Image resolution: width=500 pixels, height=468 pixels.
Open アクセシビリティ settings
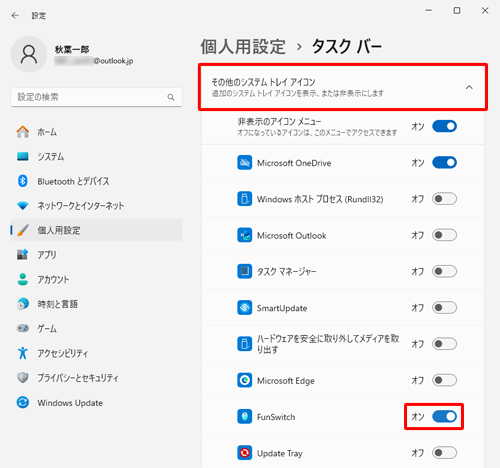pyautogui.click(x=97, y=353)
